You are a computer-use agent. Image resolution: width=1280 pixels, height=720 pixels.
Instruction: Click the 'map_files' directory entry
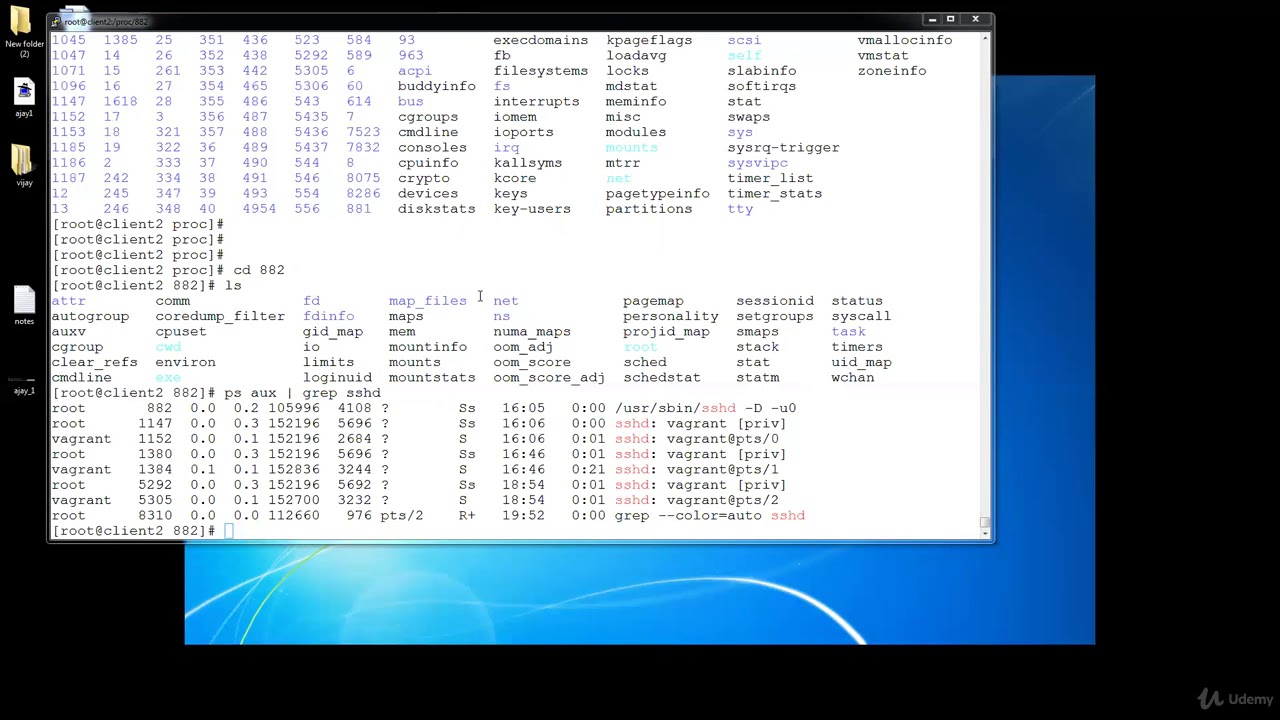[428, 300]
